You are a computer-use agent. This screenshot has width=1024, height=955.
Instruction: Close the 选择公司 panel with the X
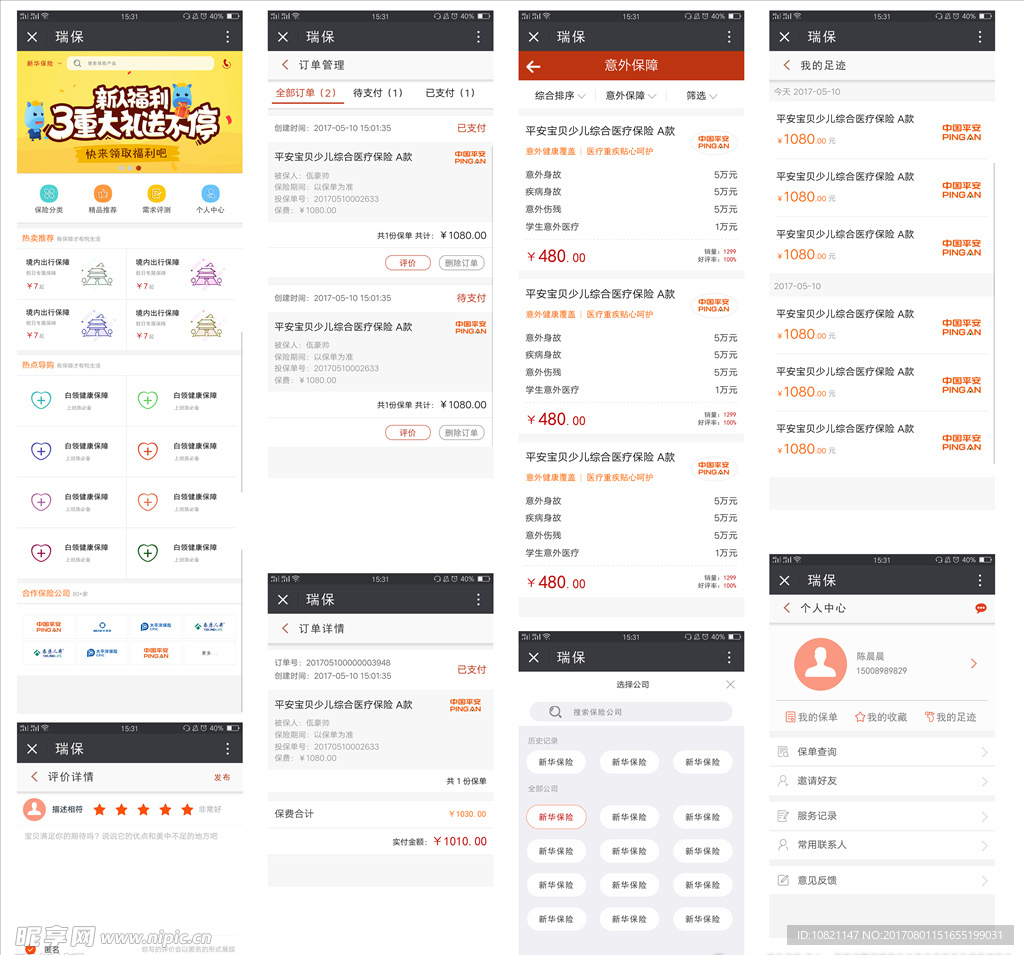[730, 685]
